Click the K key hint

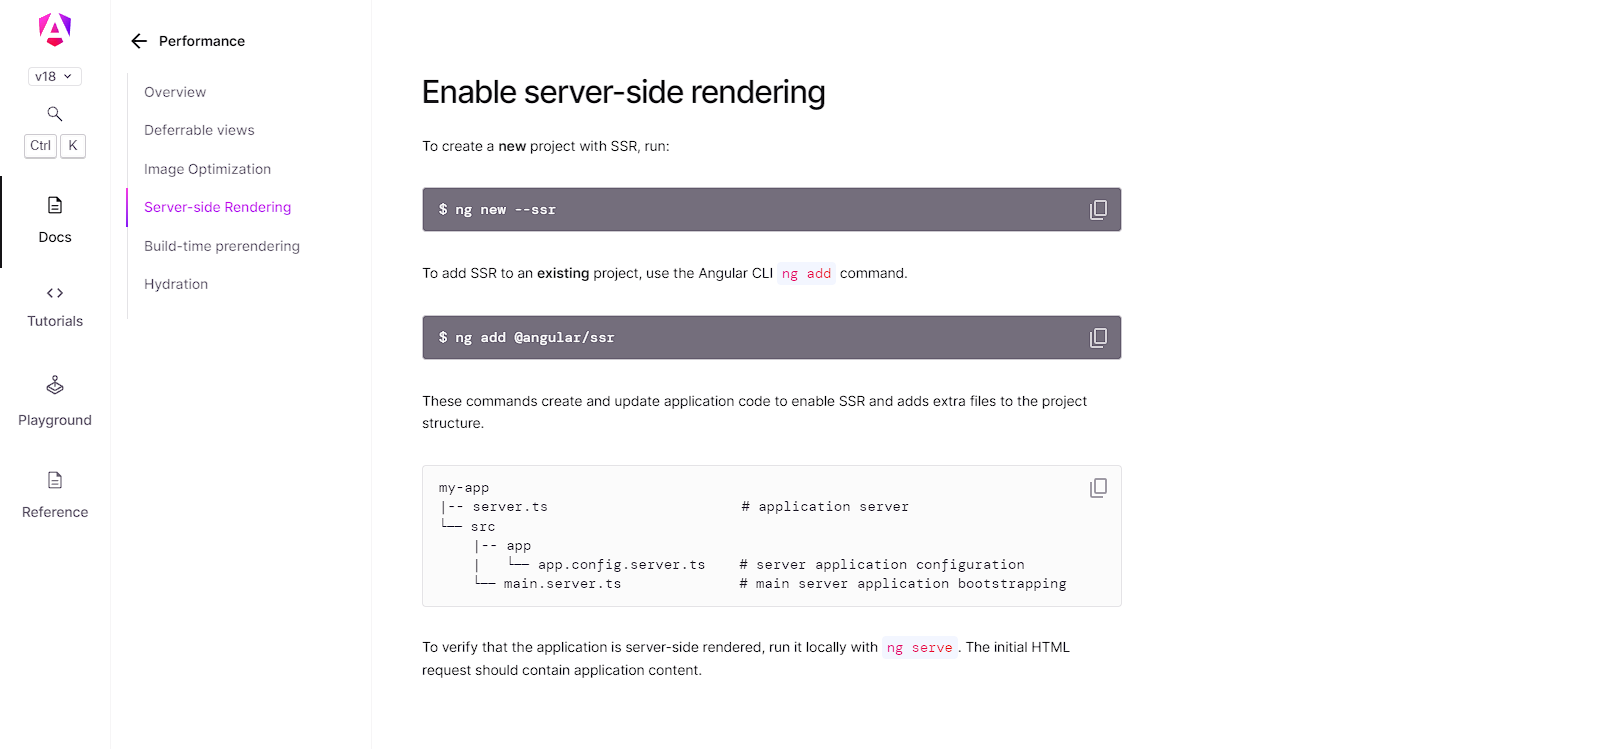(x=73, y=146)
